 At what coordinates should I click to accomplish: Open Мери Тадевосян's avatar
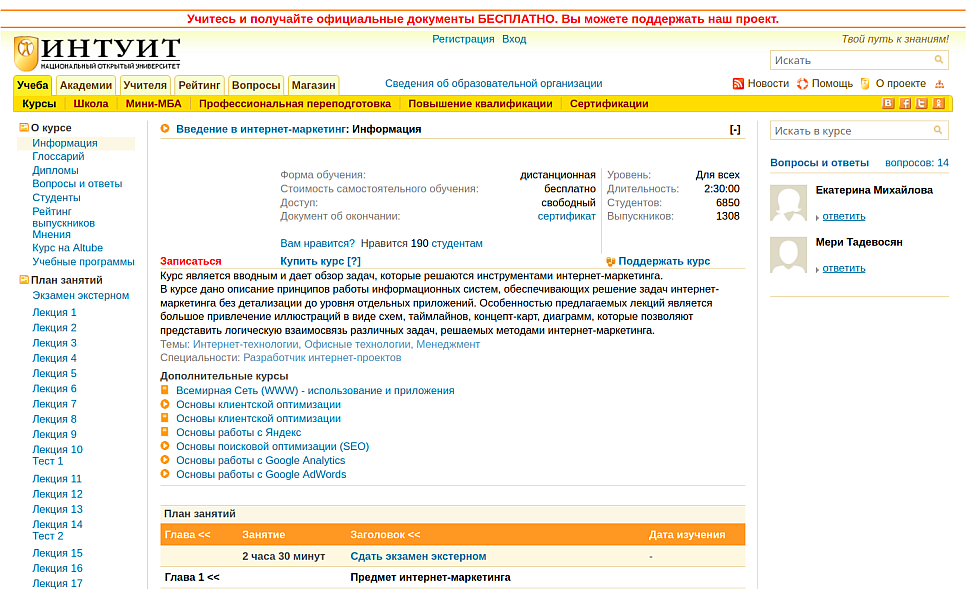[x=788, y=255]
